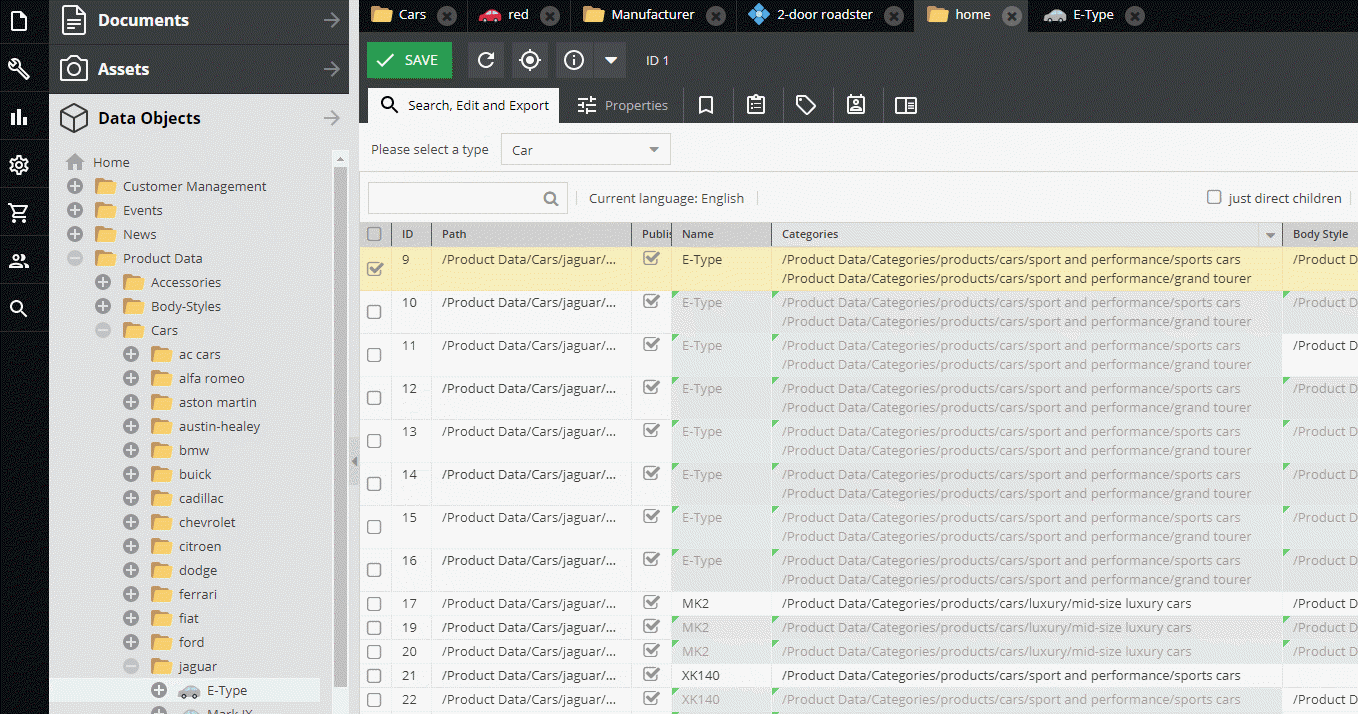Open the tag icon tab
Image resolution: width=1358 pixels, height=714 pixels.
pos(806,105)
